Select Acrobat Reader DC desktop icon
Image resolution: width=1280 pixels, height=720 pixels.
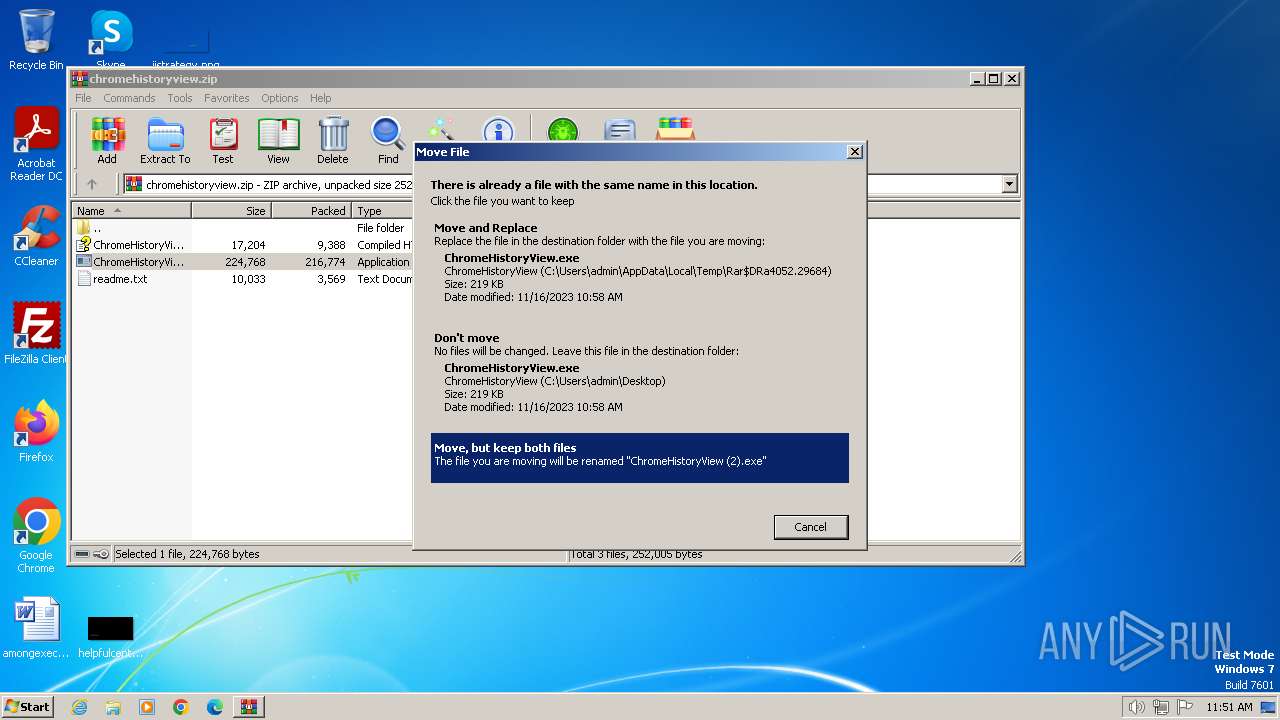[36, 145]
